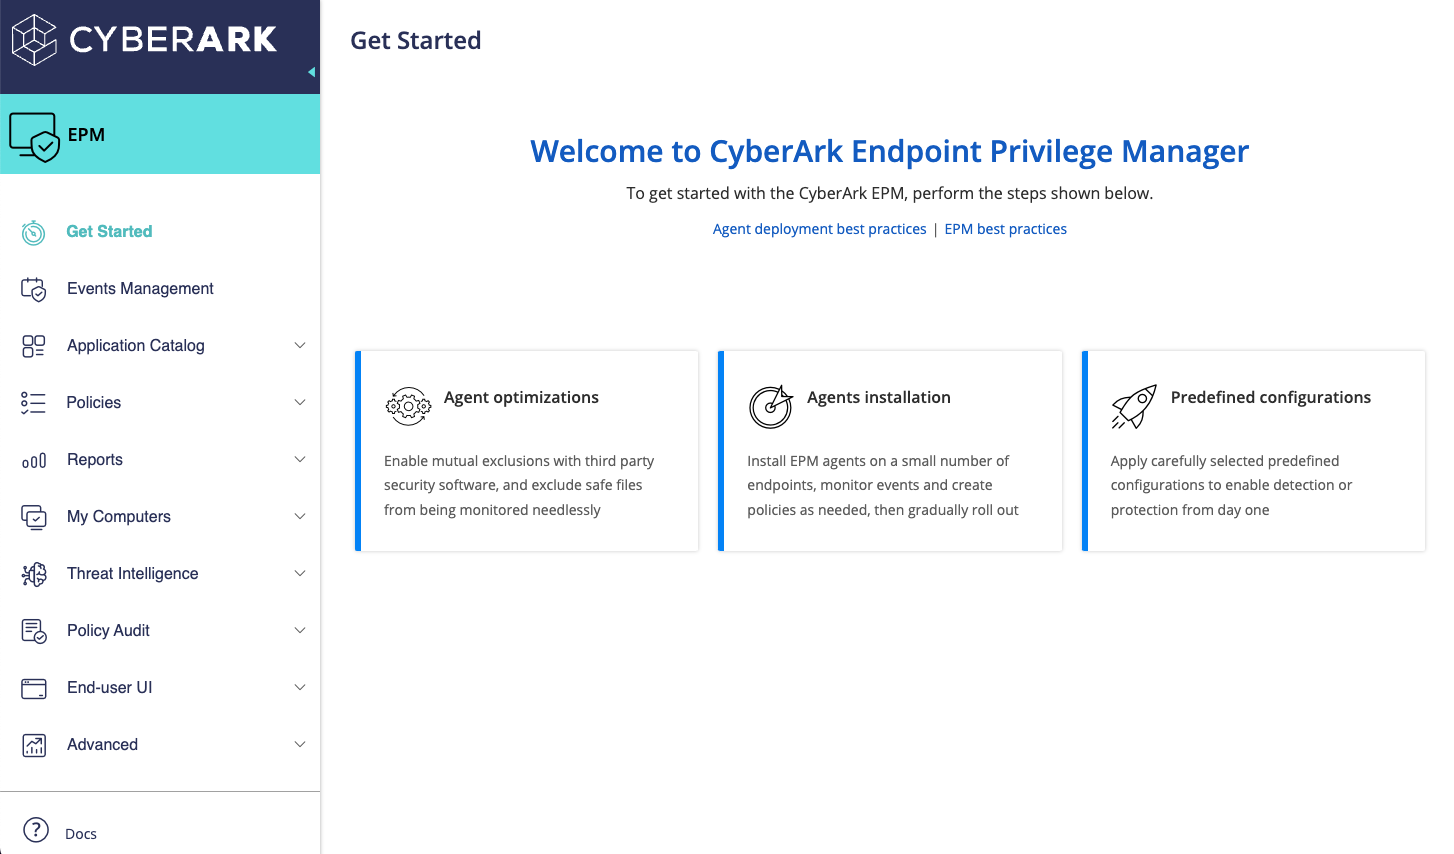Select Application Catalog menu label
The image size is (1454, 854).
coord(136,345)
